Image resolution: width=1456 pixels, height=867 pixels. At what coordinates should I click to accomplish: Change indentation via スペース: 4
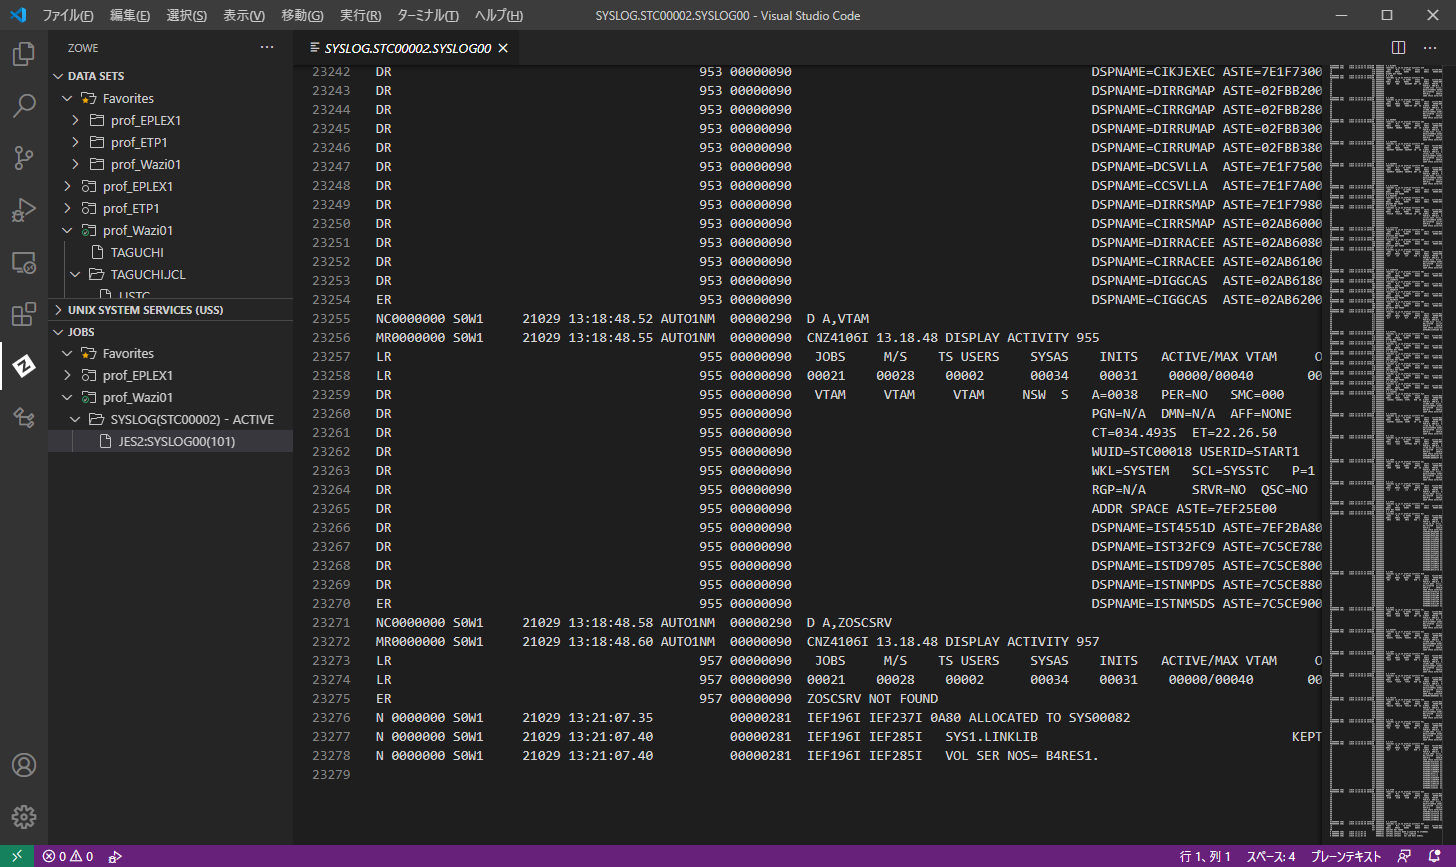(x=1270, y=856)
